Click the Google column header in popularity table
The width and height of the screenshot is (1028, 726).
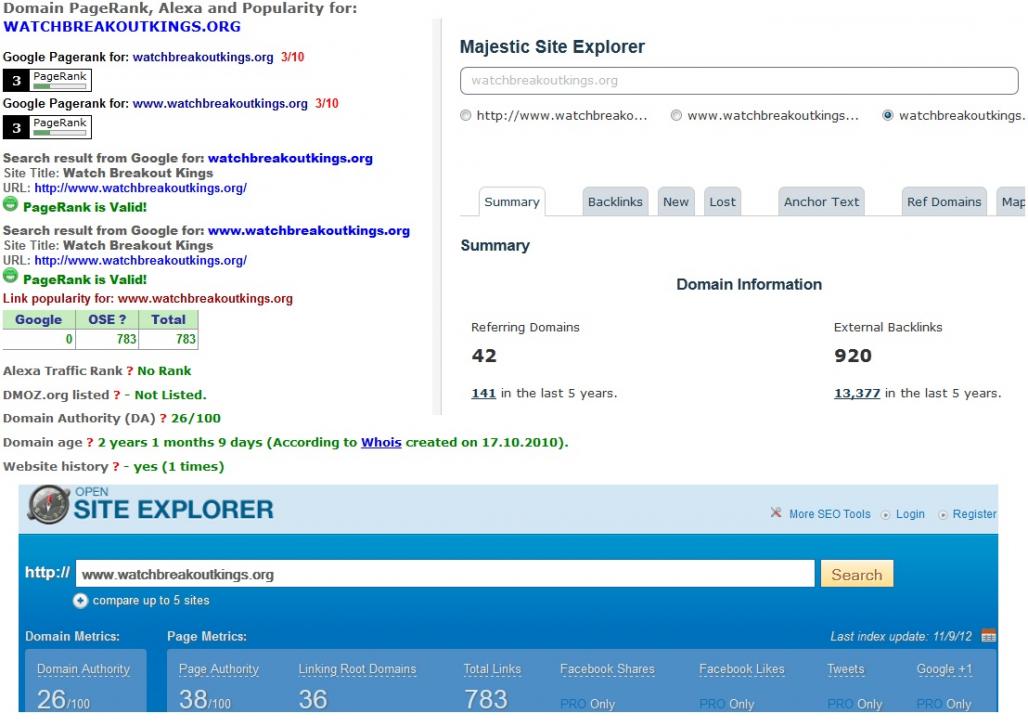tap(39, 319)
